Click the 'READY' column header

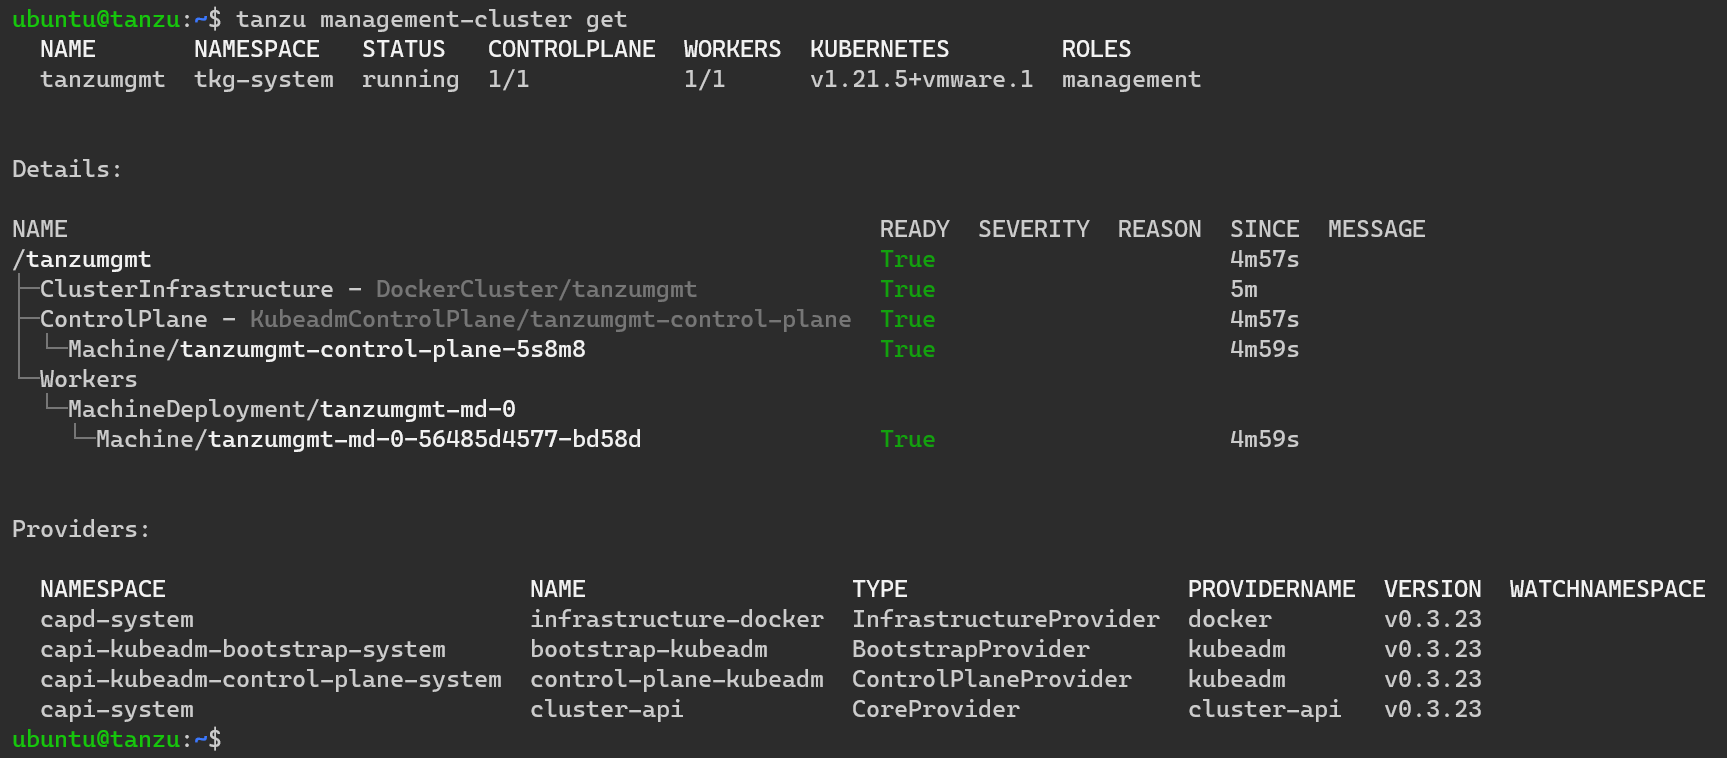pyautogui.click(x=915, y=229)
